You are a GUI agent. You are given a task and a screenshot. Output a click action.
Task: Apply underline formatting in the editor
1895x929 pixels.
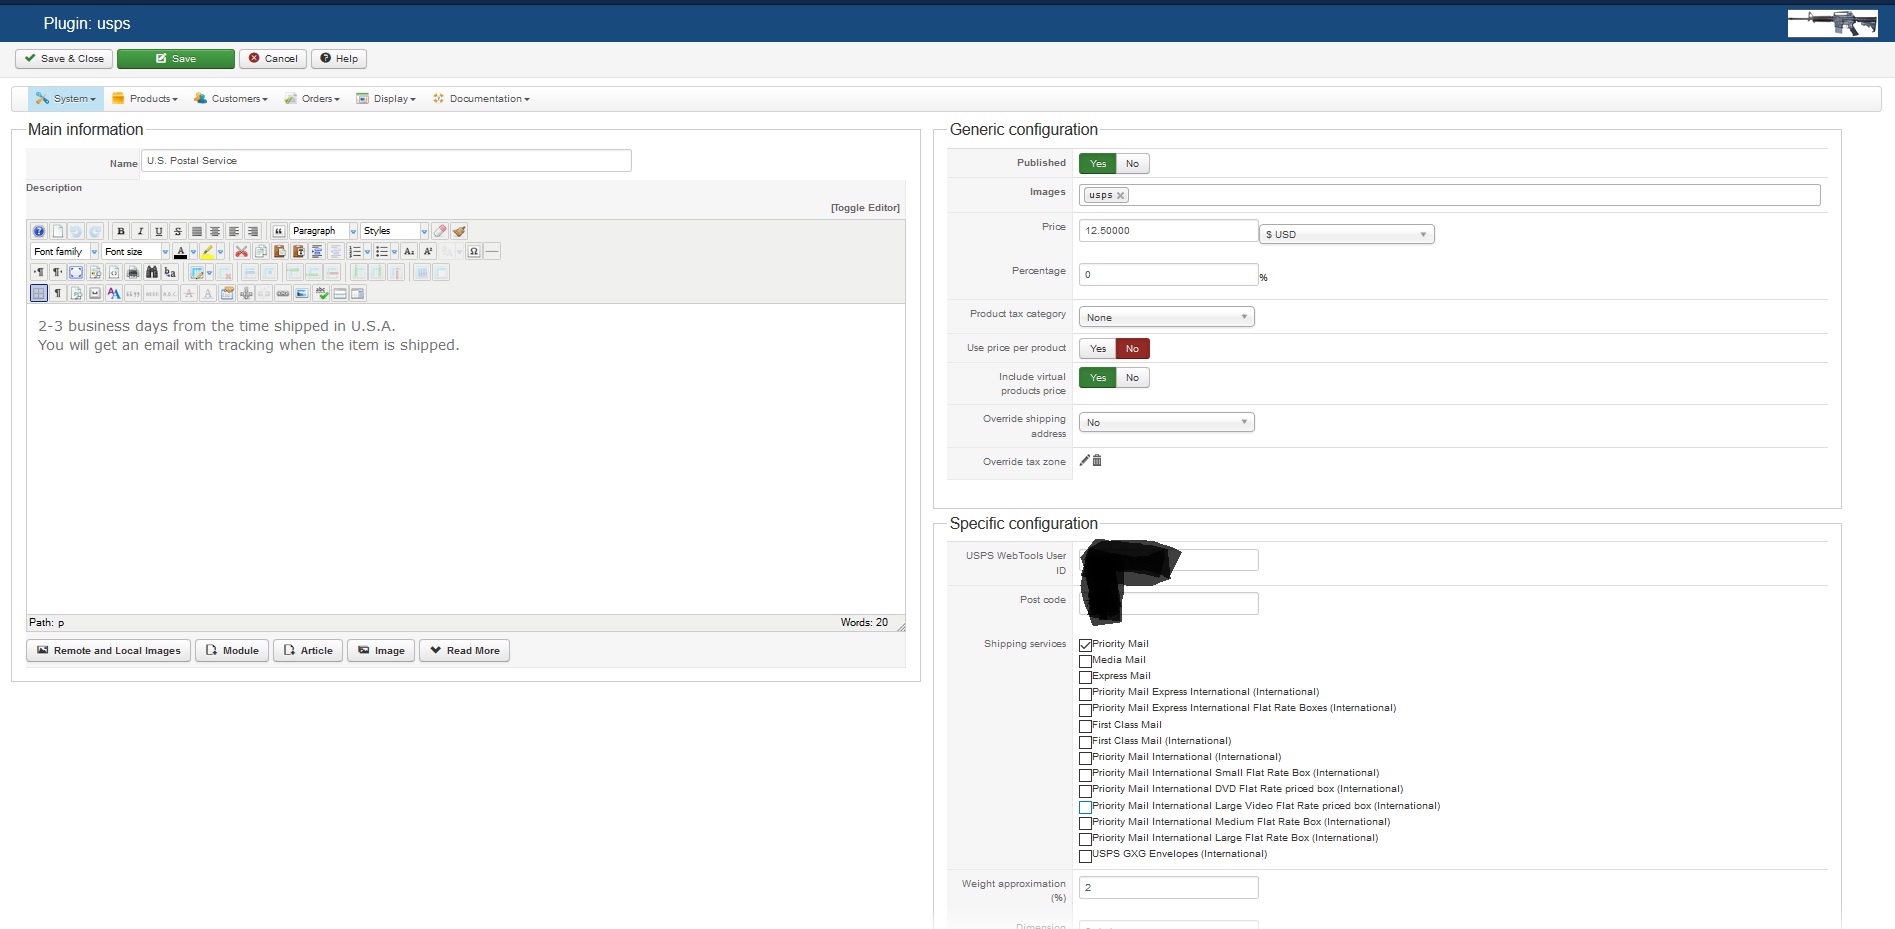159,231
